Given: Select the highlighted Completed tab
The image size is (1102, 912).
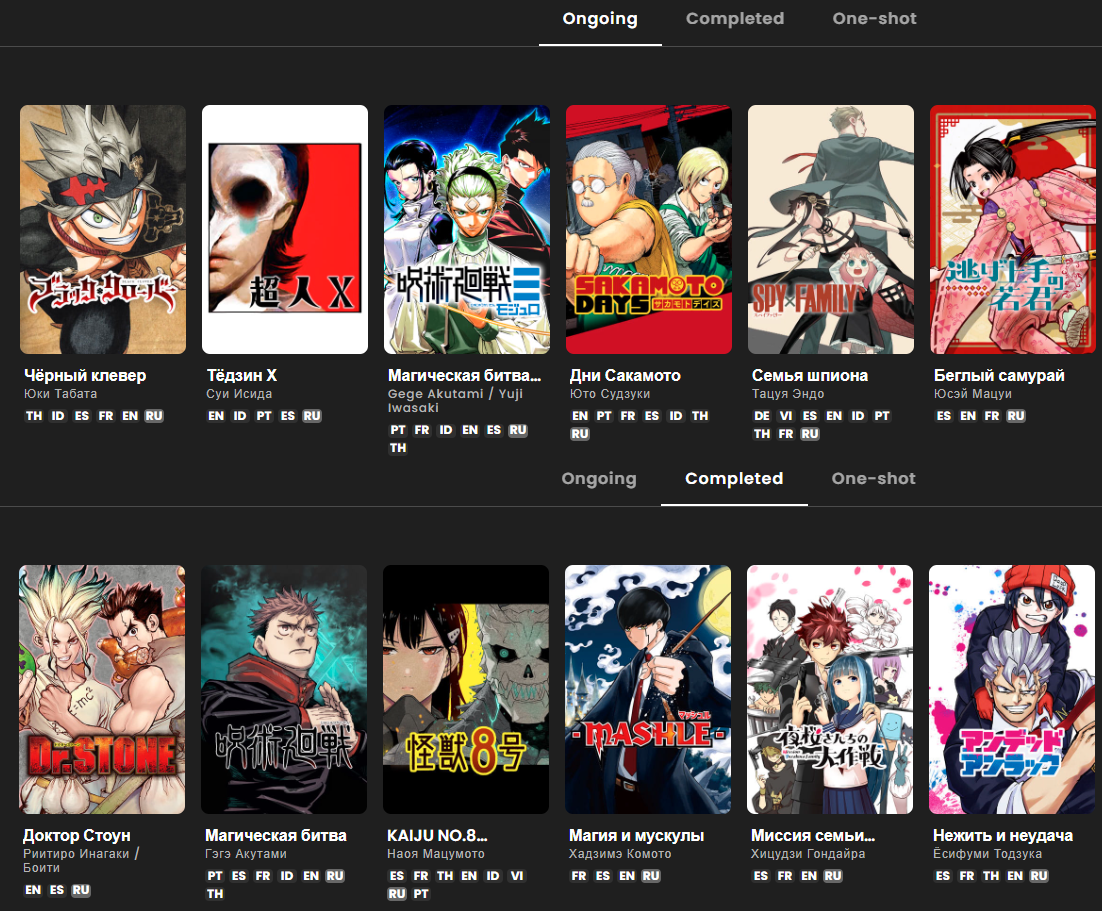Looking at the screenshot, I should coord(734,478).
